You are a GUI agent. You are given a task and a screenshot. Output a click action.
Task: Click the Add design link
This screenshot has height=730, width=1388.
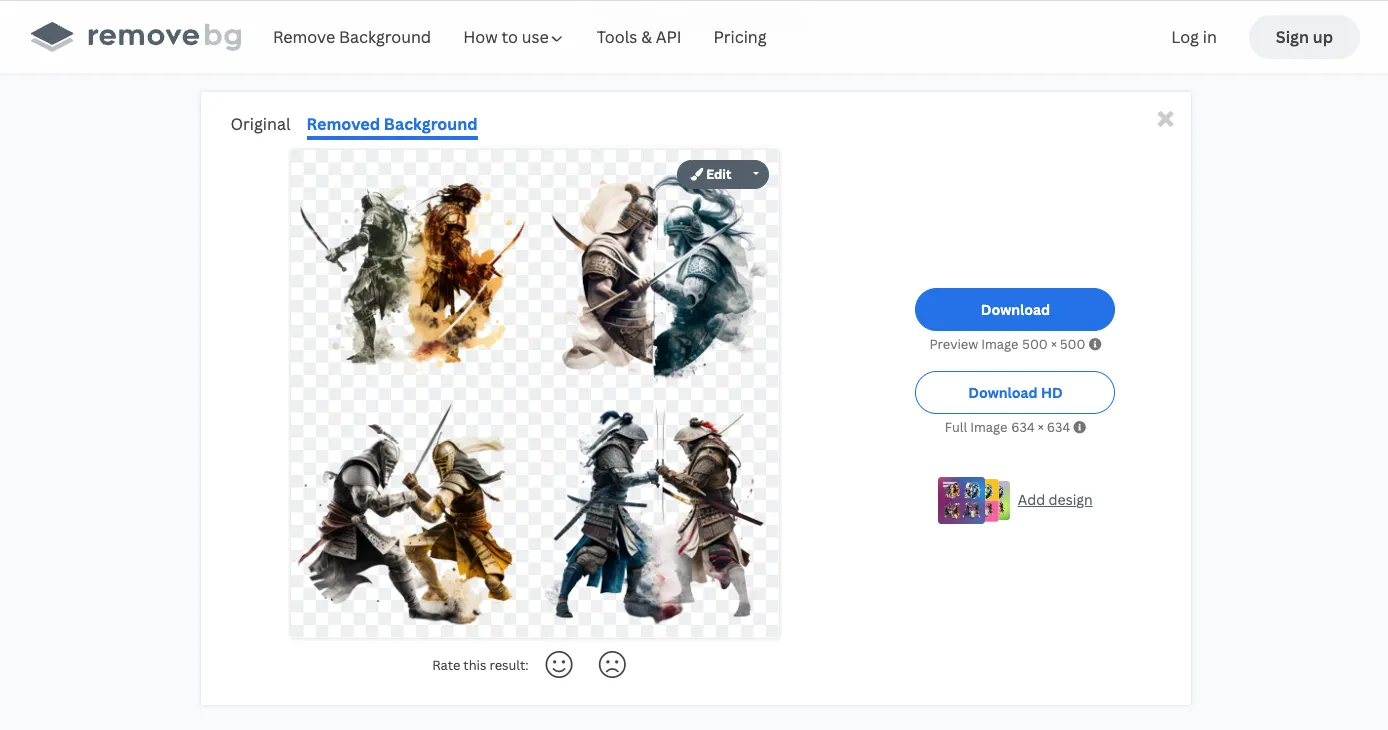point(1055,500)
